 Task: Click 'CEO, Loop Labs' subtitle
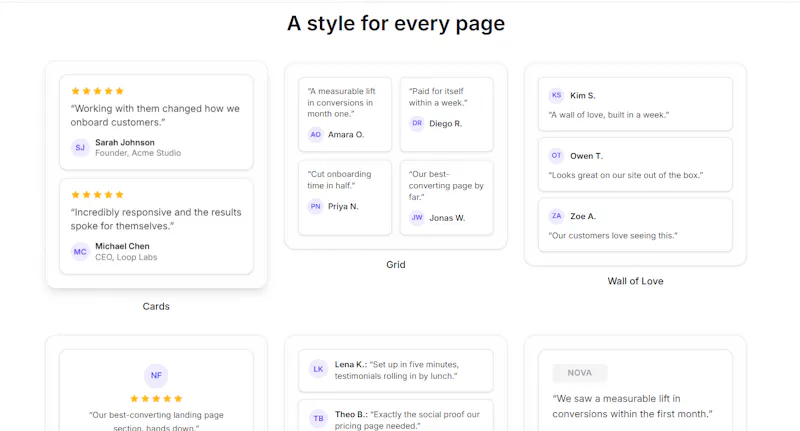[126, 257]
